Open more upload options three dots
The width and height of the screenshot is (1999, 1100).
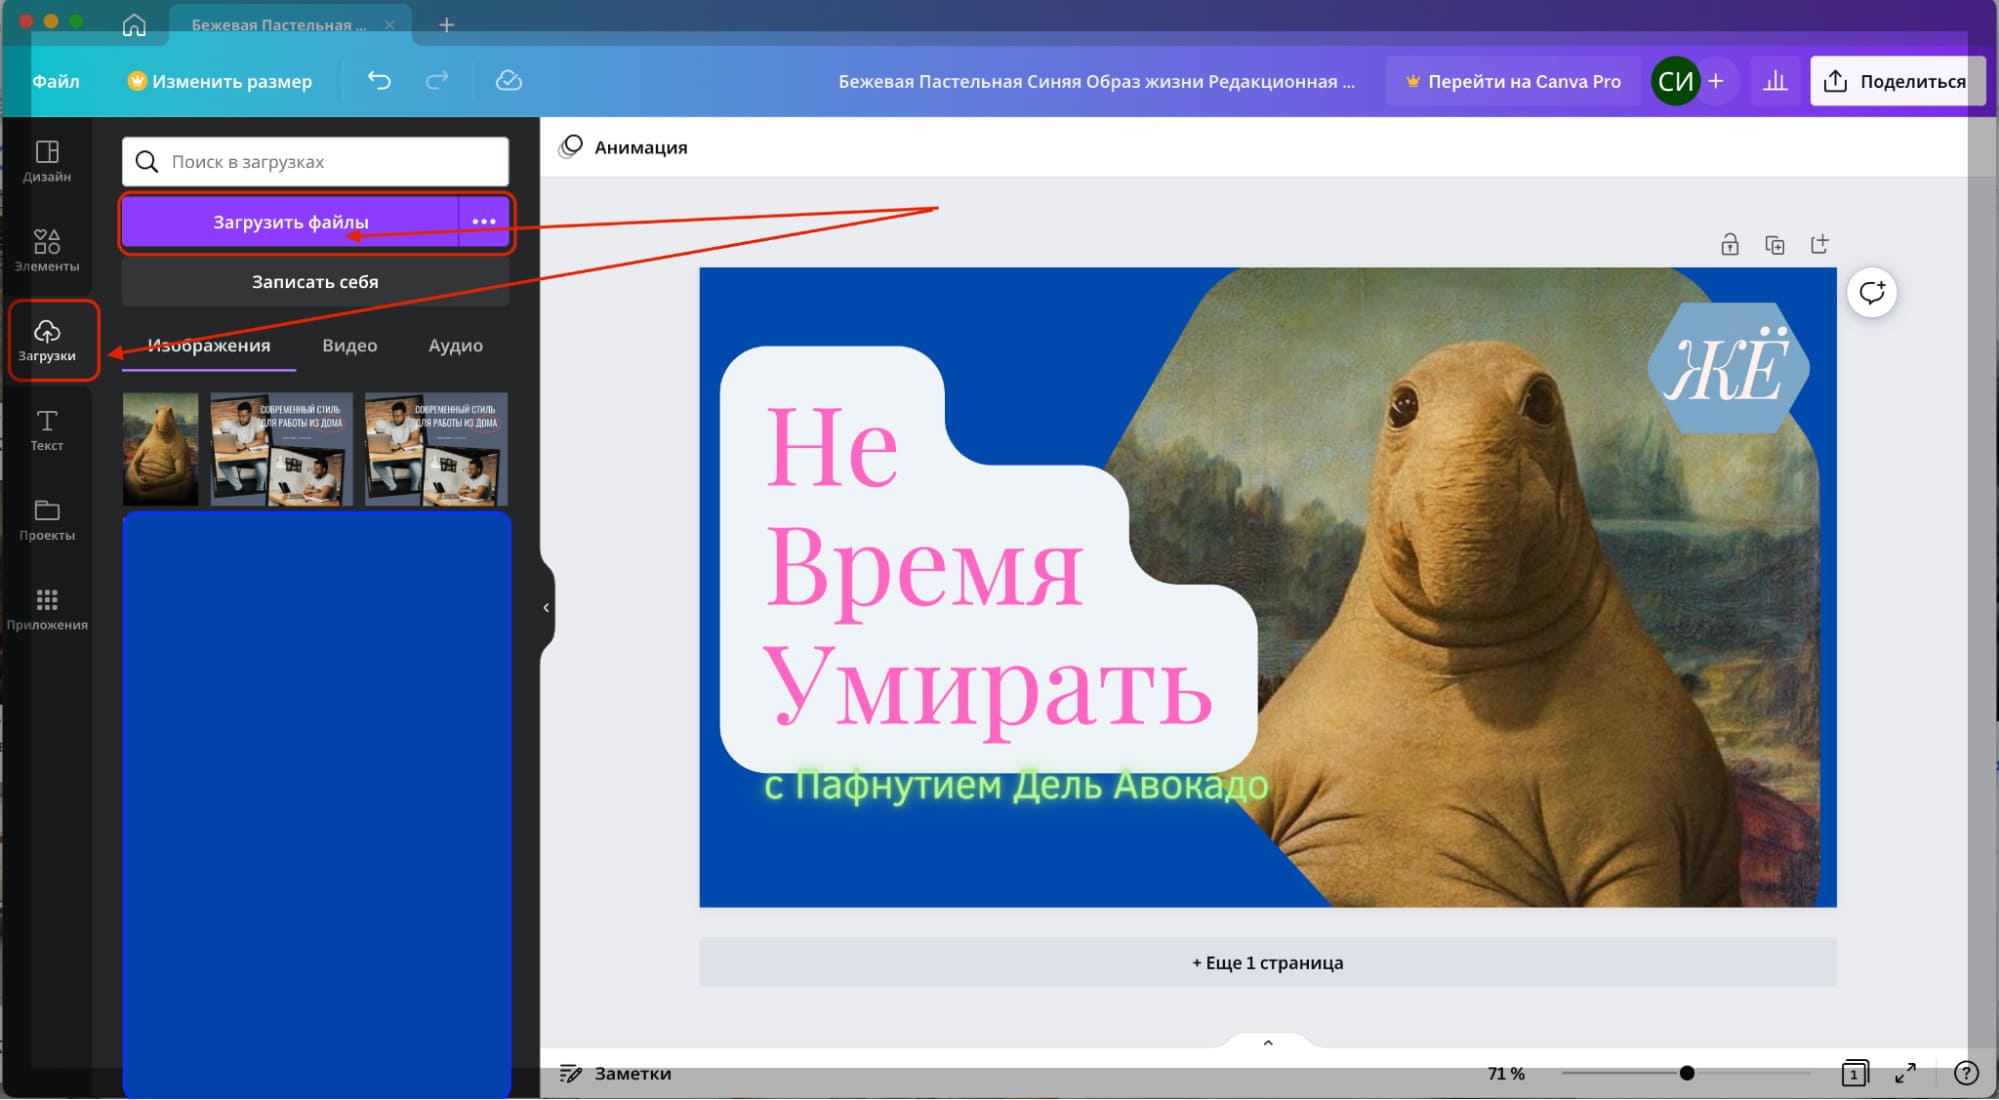pyautogui.click(x=484, y=221)
